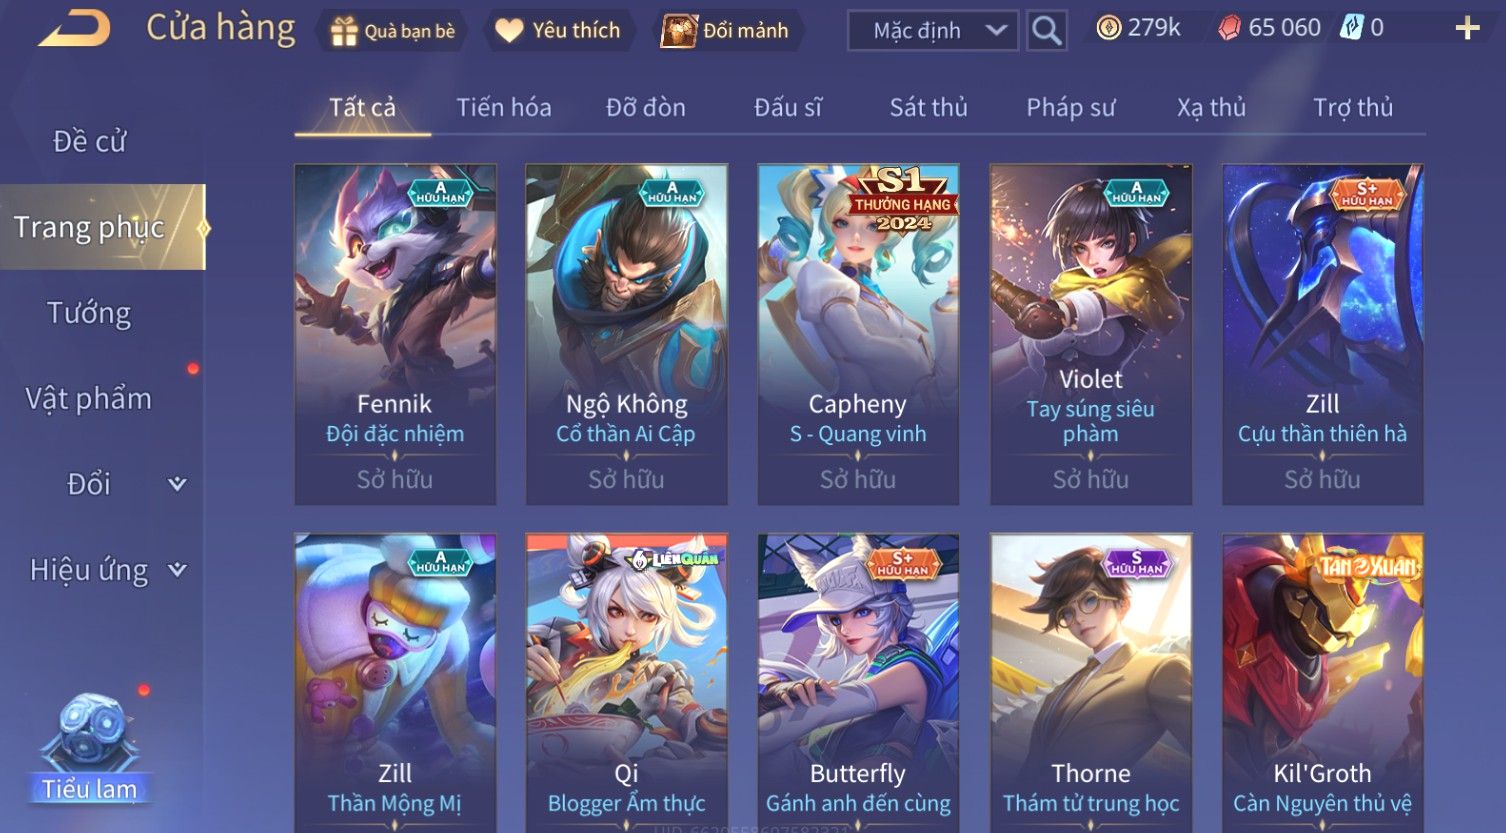Open Capheny S - Quang vinh skin
This screenshot has width=1506, height=833.
858,334
